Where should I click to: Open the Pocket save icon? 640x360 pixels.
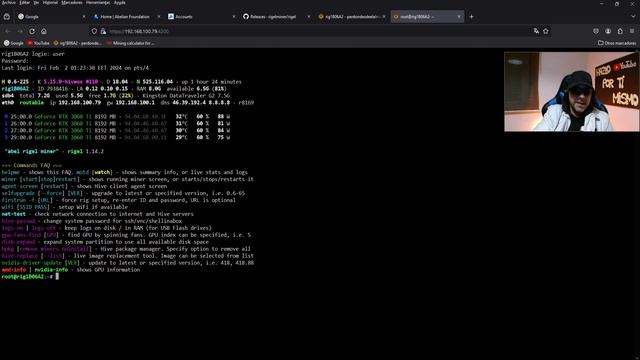(596, 31)
